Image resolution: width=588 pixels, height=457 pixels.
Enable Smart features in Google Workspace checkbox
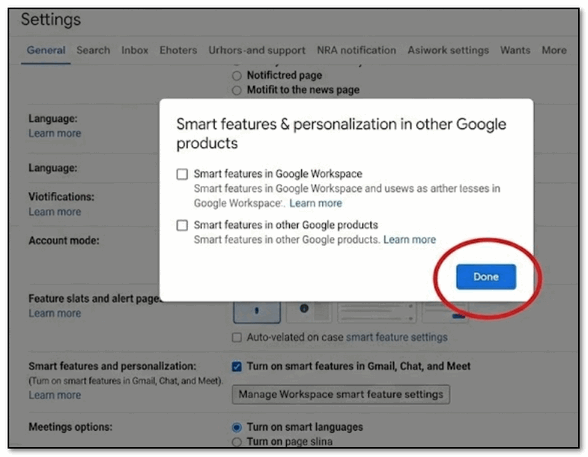coord(182,174)
